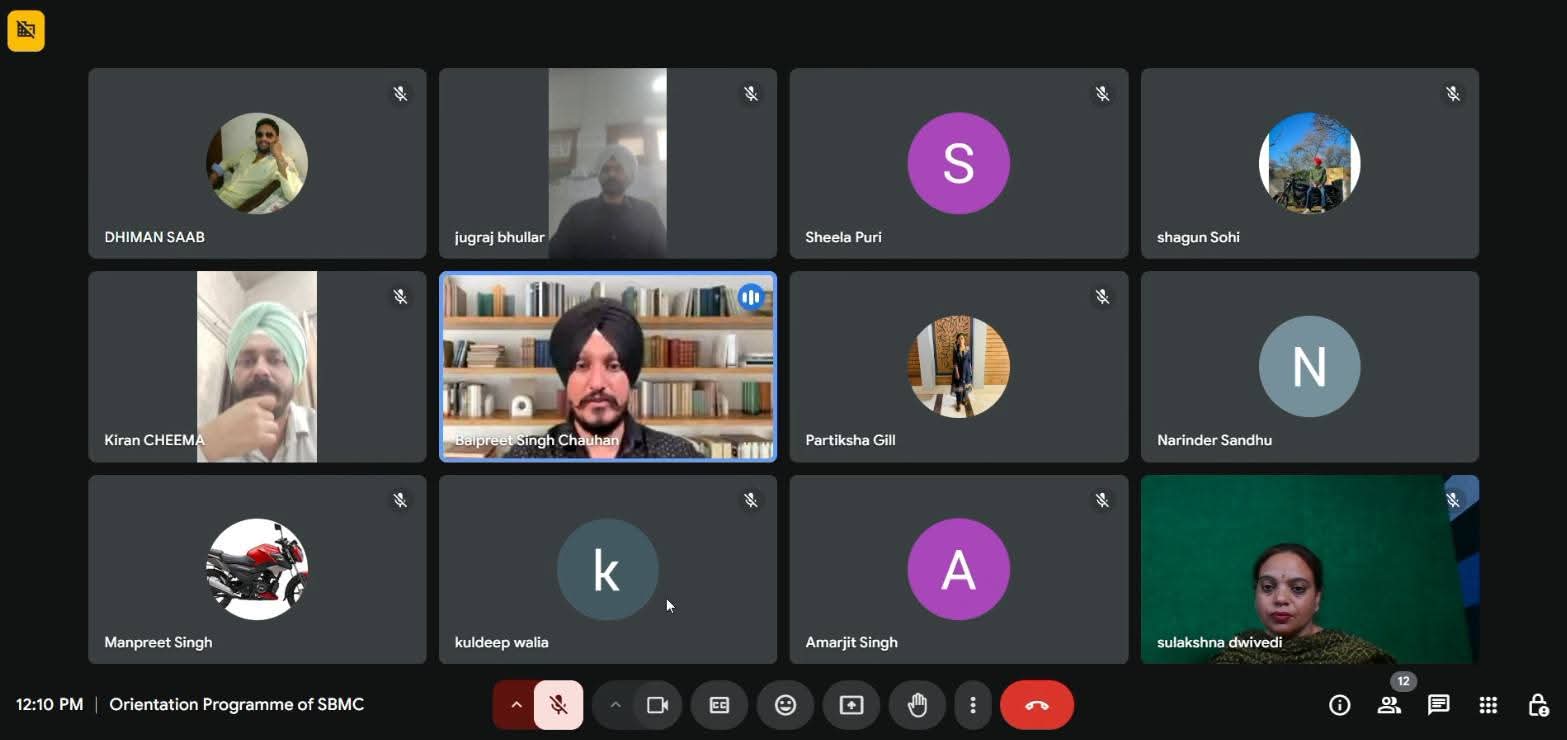Click the name label kuldeep walia
The height and width of the screenshot is (740, 1567).
[x=501, y=642]
